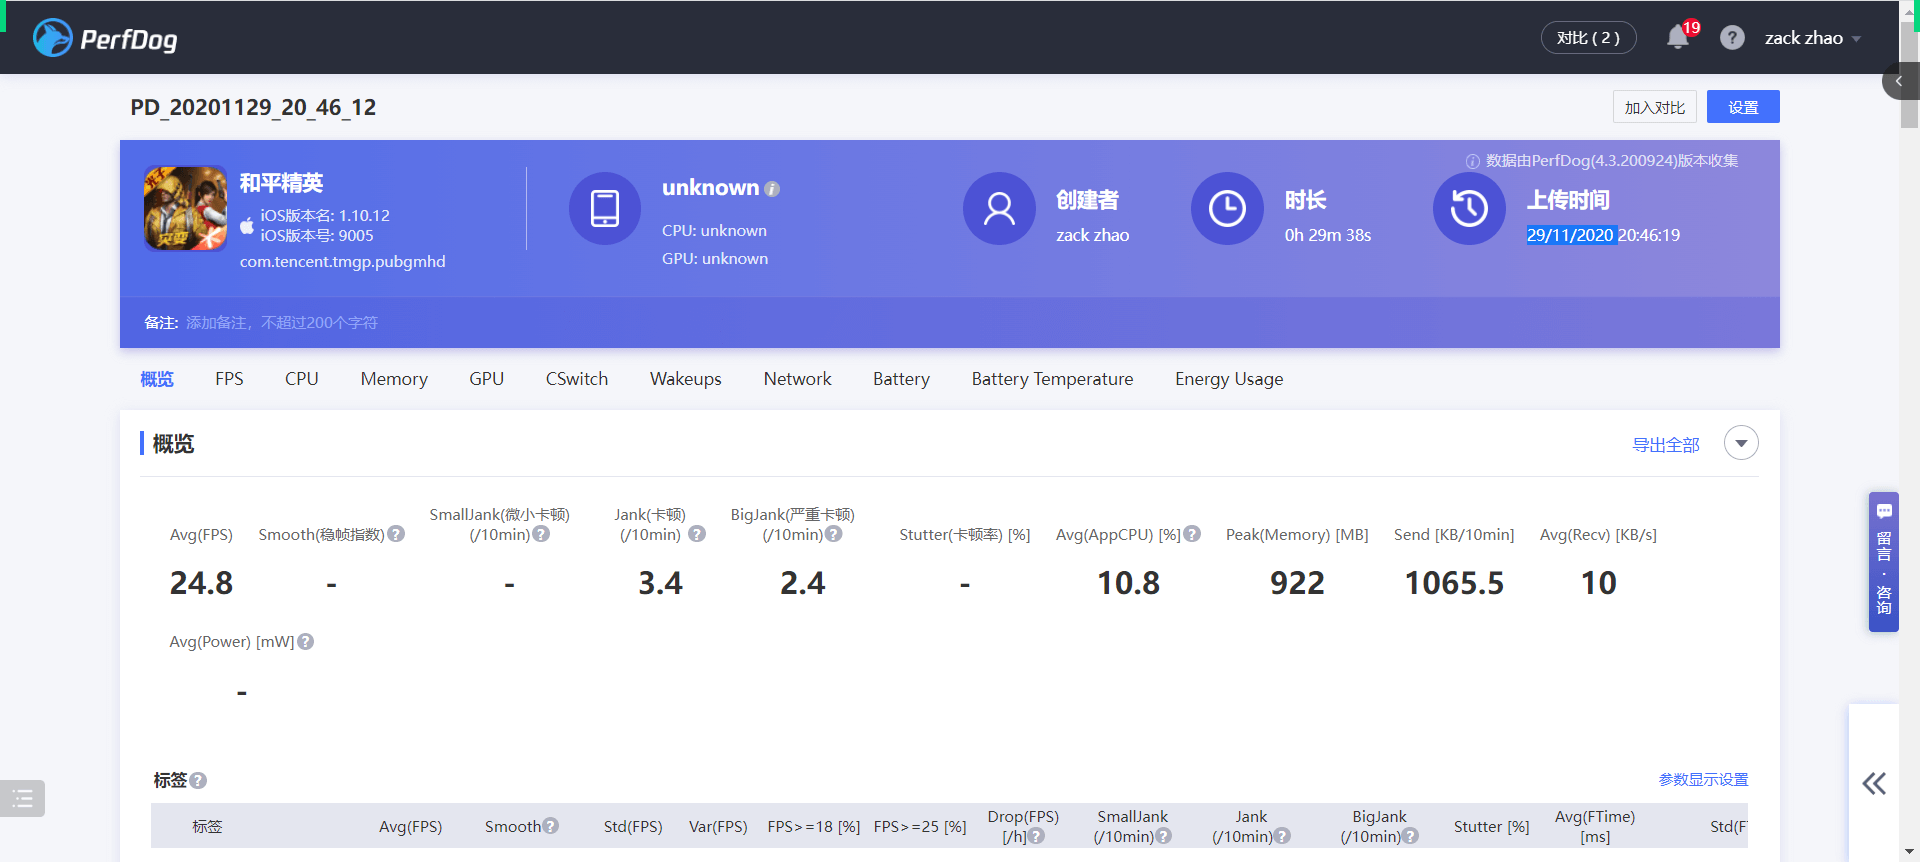Collapse the right-edge side panel arrow
1920x862 pixels.
click(x=1899, y=81)
